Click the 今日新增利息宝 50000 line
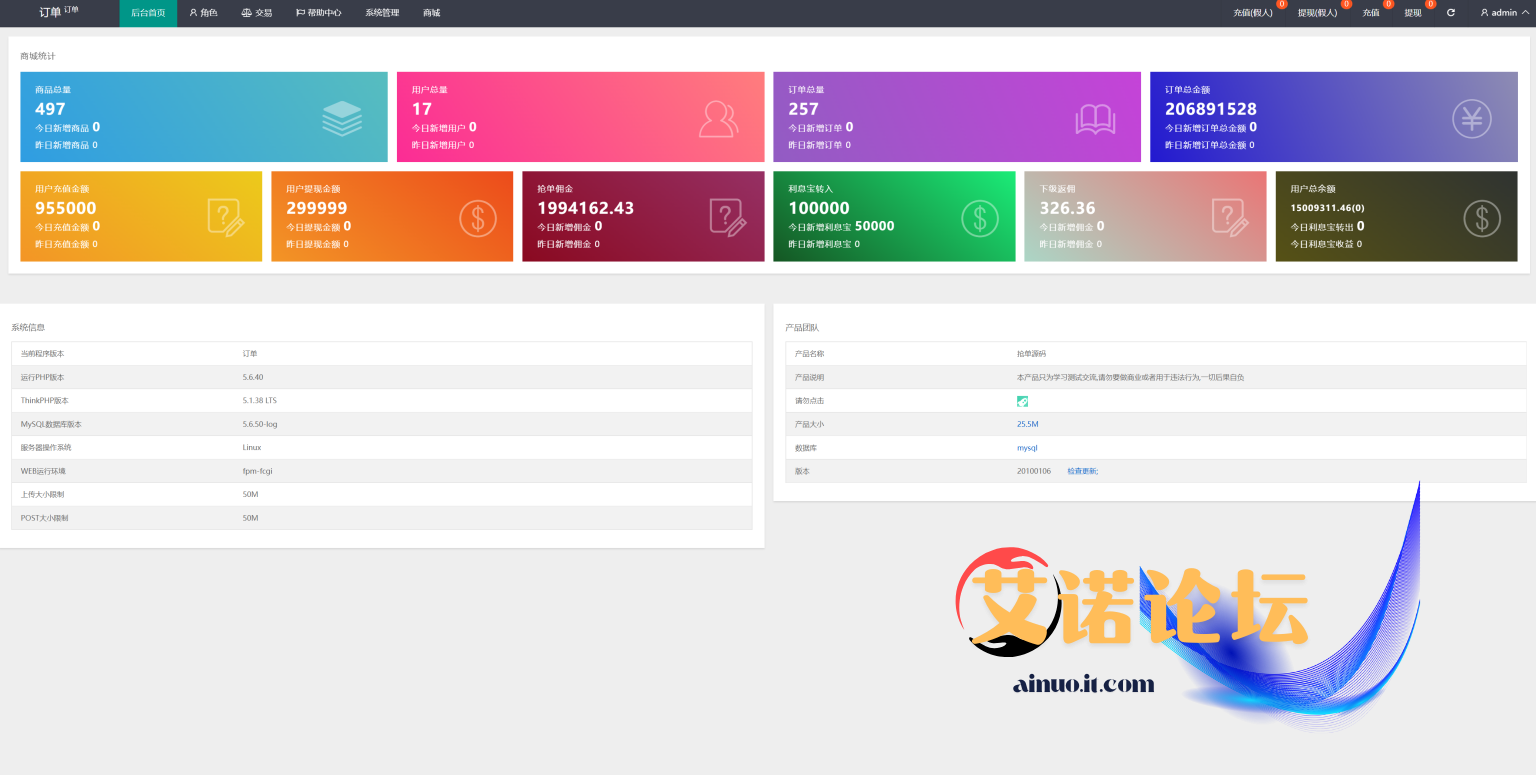1536x775 pixels. point(841,227)
